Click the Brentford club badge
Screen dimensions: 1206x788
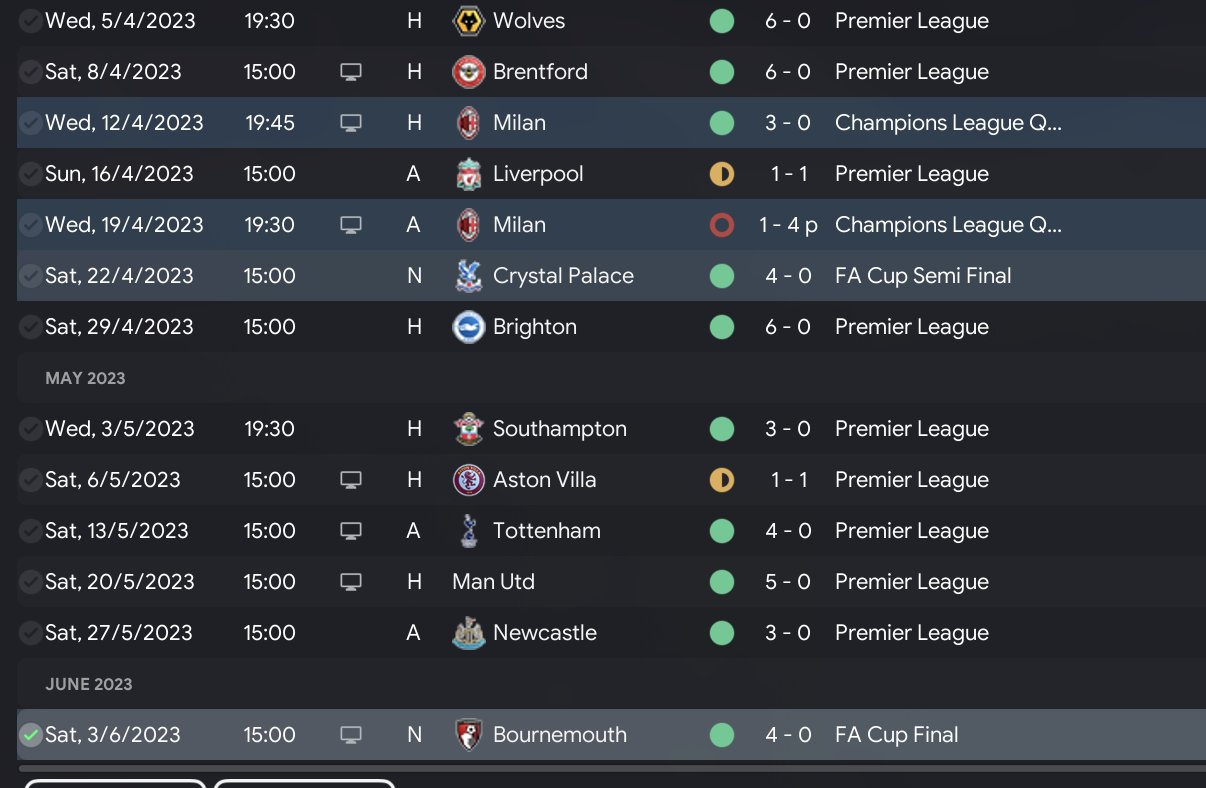[469, 72]
